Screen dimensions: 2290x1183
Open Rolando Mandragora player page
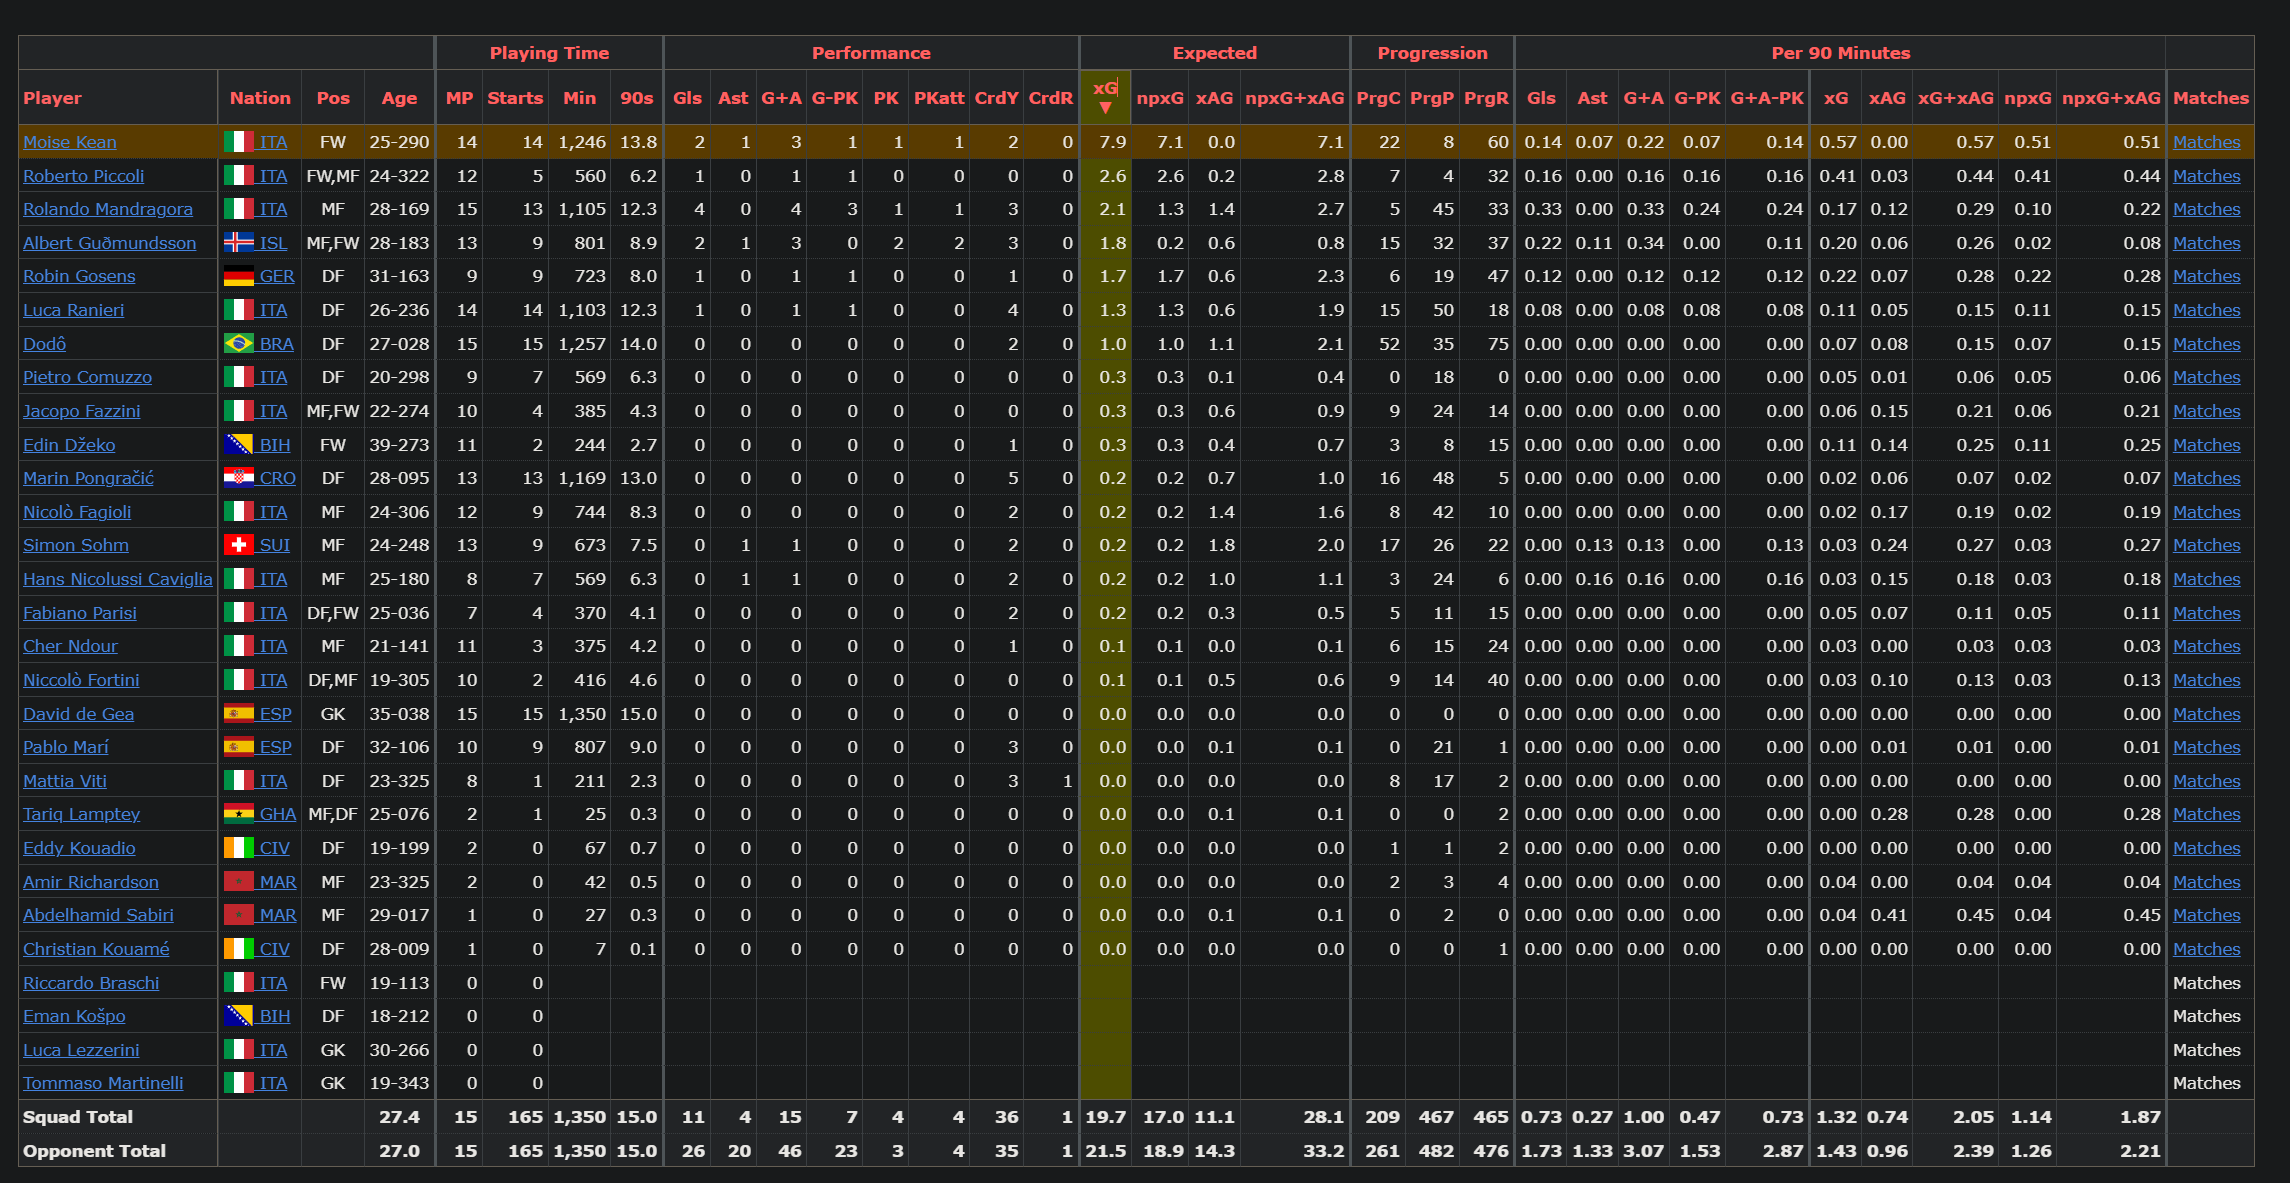point(108,209)
